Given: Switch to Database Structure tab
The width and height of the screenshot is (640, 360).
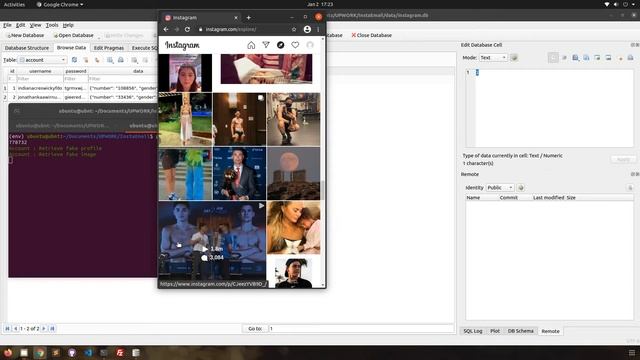Looking at the screenshot, I should click(27, 48).
